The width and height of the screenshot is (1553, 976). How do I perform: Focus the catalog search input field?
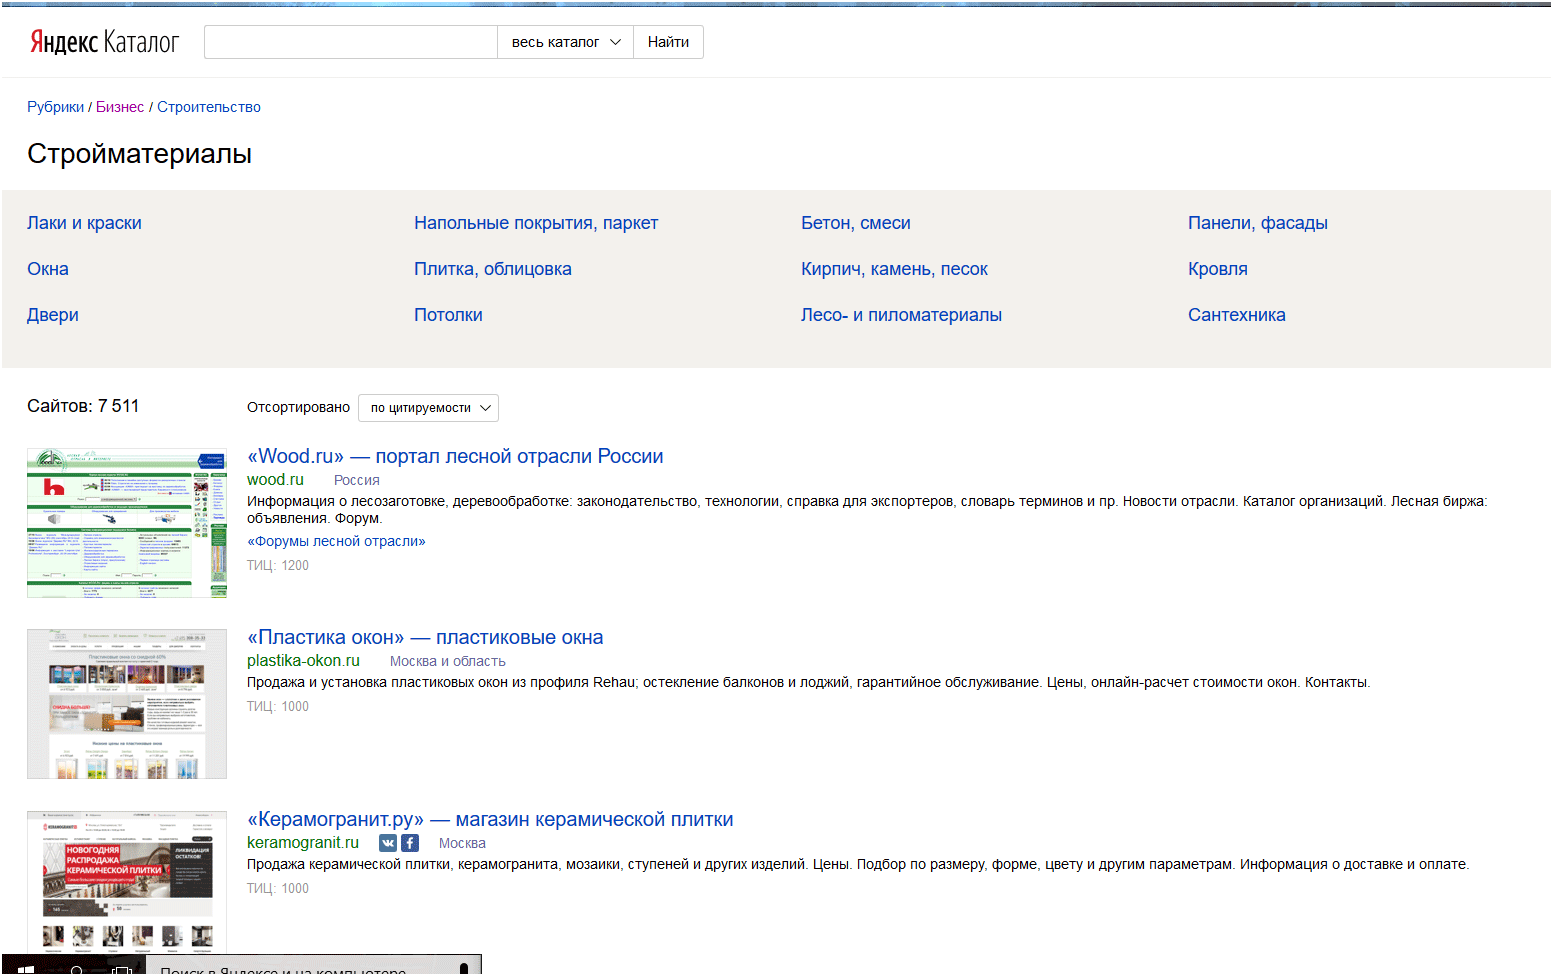pos(351,42)
